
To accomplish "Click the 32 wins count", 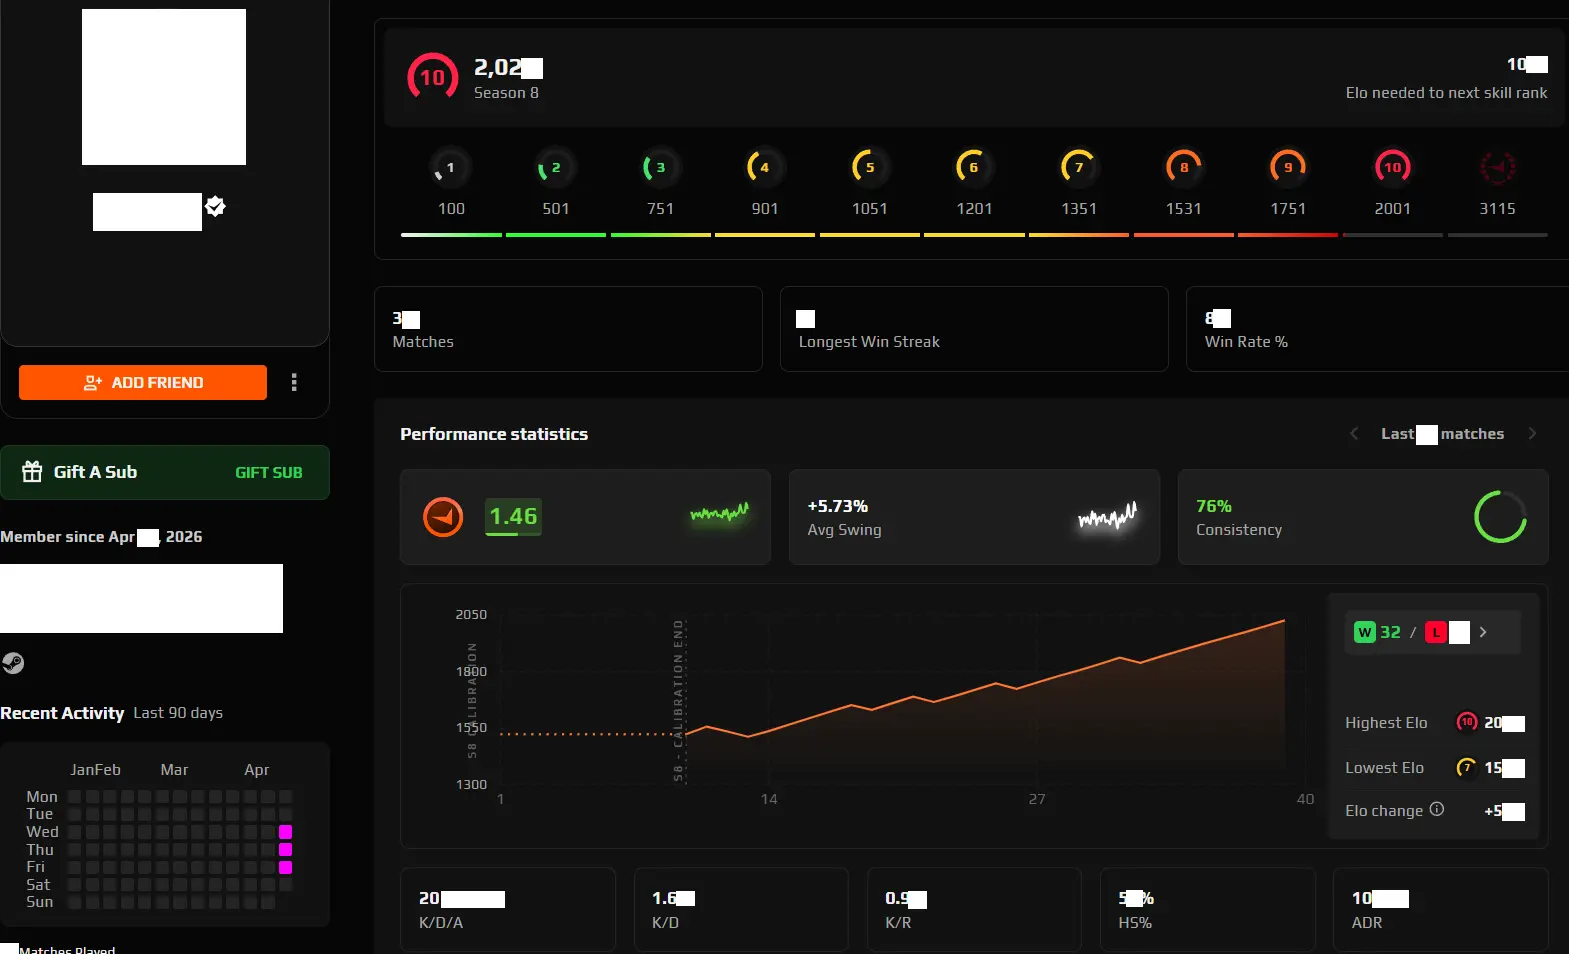I will (x=1390, y=632).
